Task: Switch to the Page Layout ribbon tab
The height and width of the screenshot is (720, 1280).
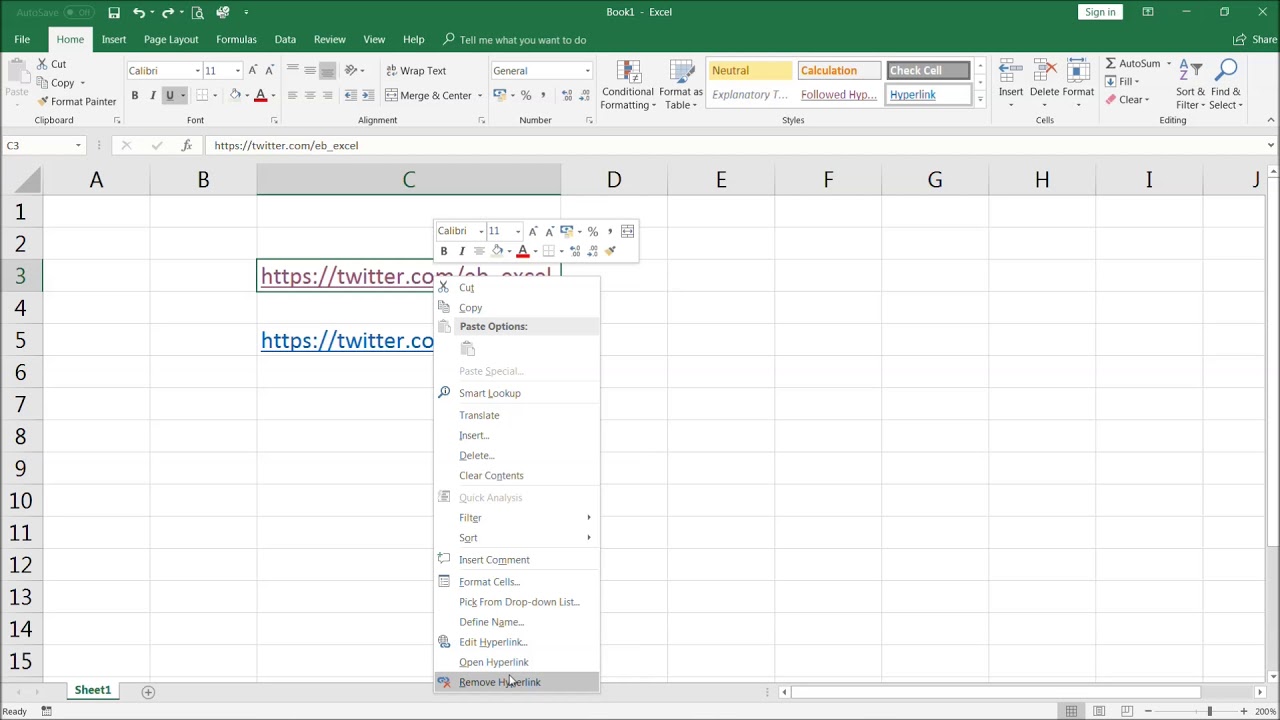Action: [x=171, y=40]
